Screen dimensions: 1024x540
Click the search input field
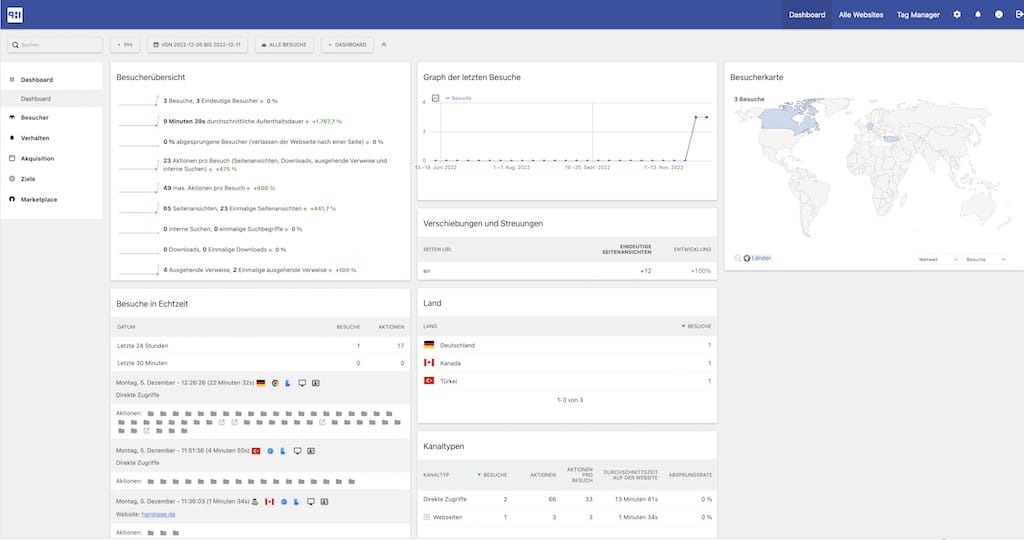(x=58, y=45)
